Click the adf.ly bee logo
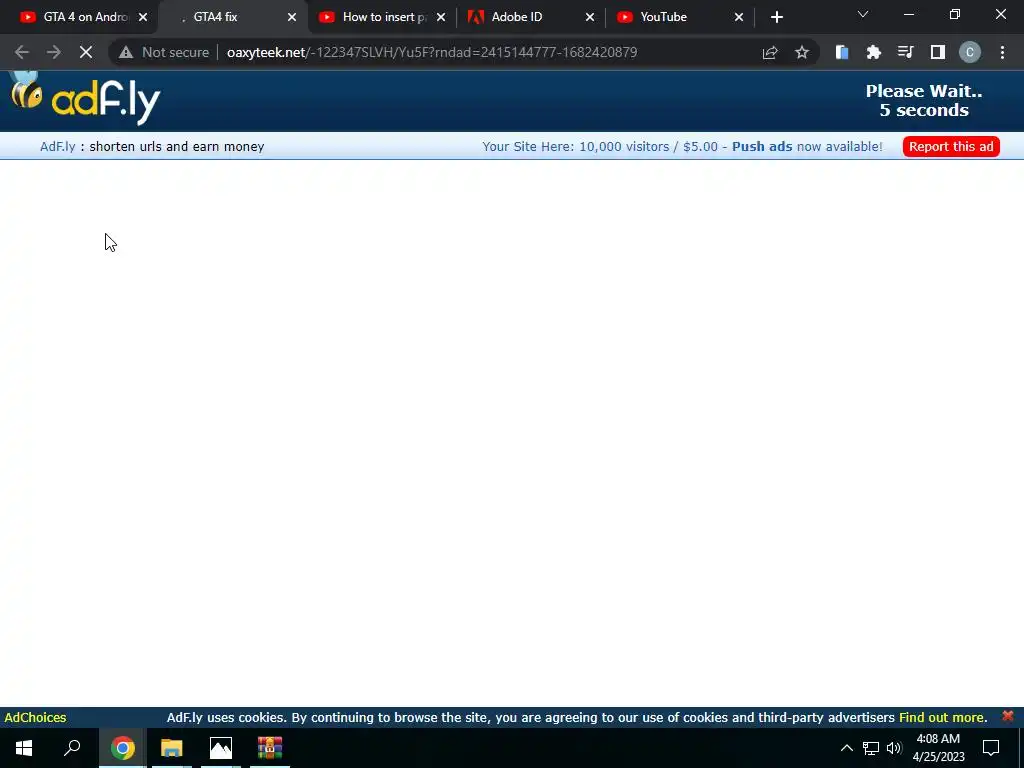The width and height of the screenshot is (1024, 768). click(x=86, y=98)
